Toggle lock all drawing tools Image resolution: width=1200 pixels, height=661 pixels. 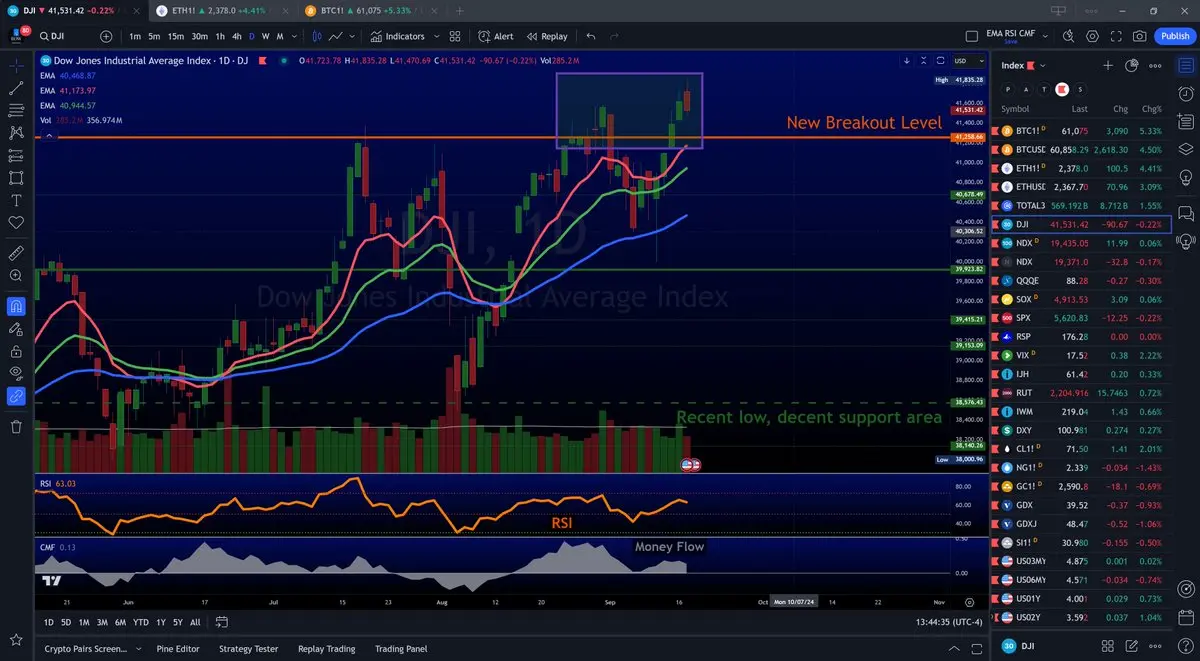16,351
